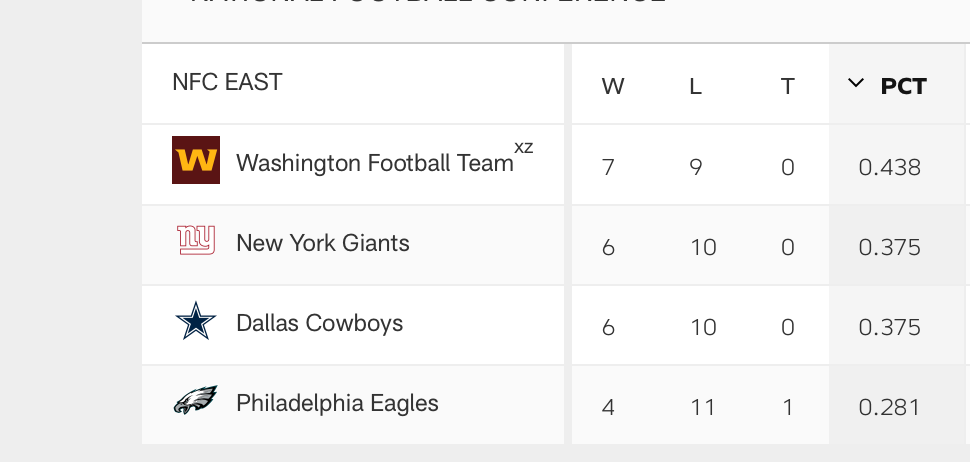The image size is (970, 462).
Task: Click the NFC EAST division header
Action: coord(227,82)
